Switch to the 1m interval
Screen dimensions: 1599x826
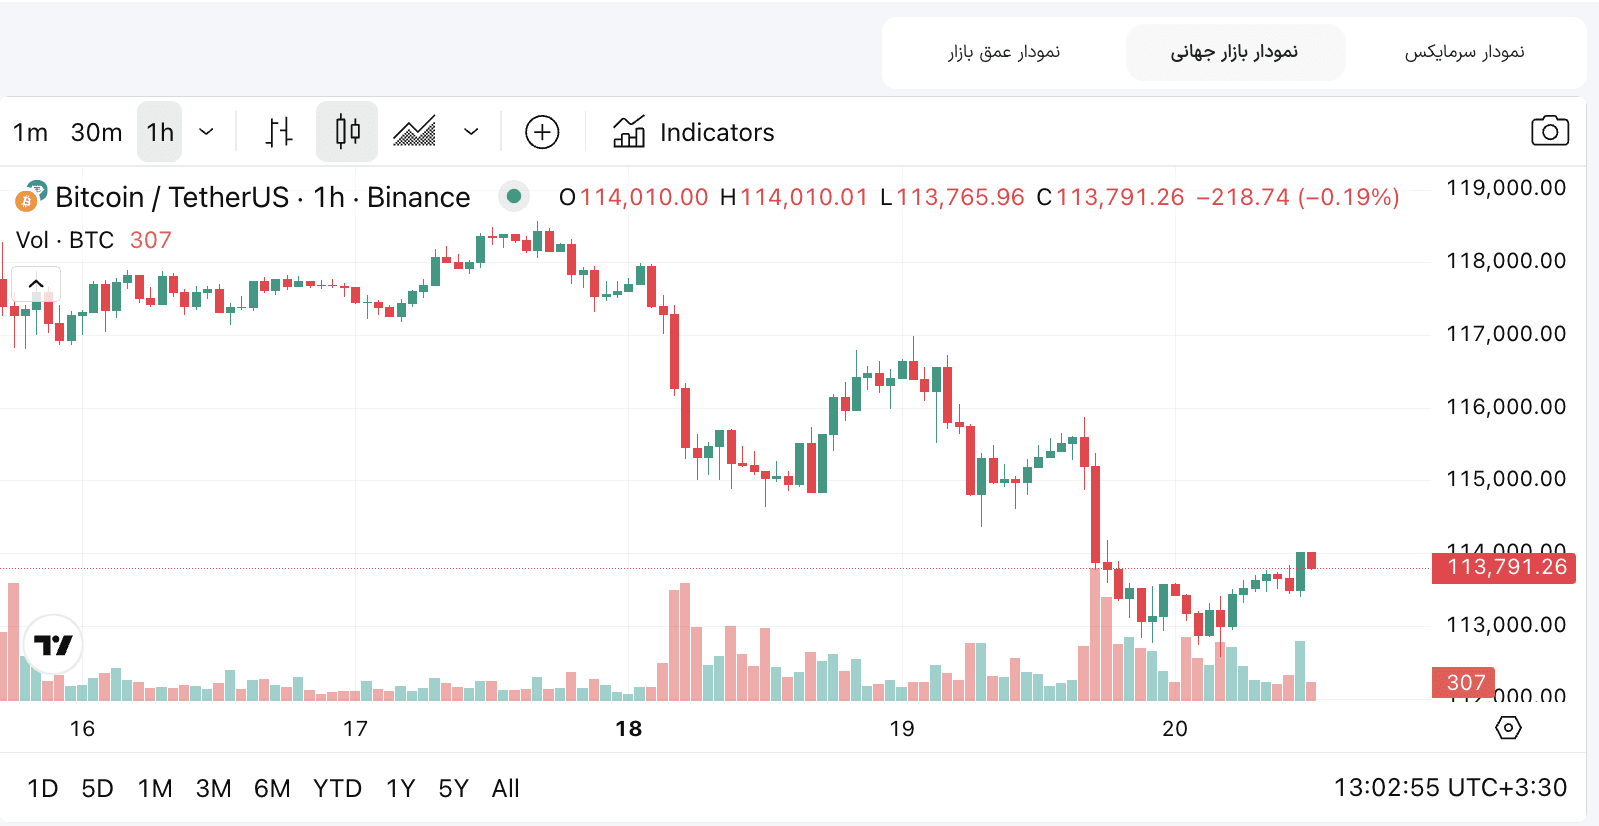click(30, 132)
